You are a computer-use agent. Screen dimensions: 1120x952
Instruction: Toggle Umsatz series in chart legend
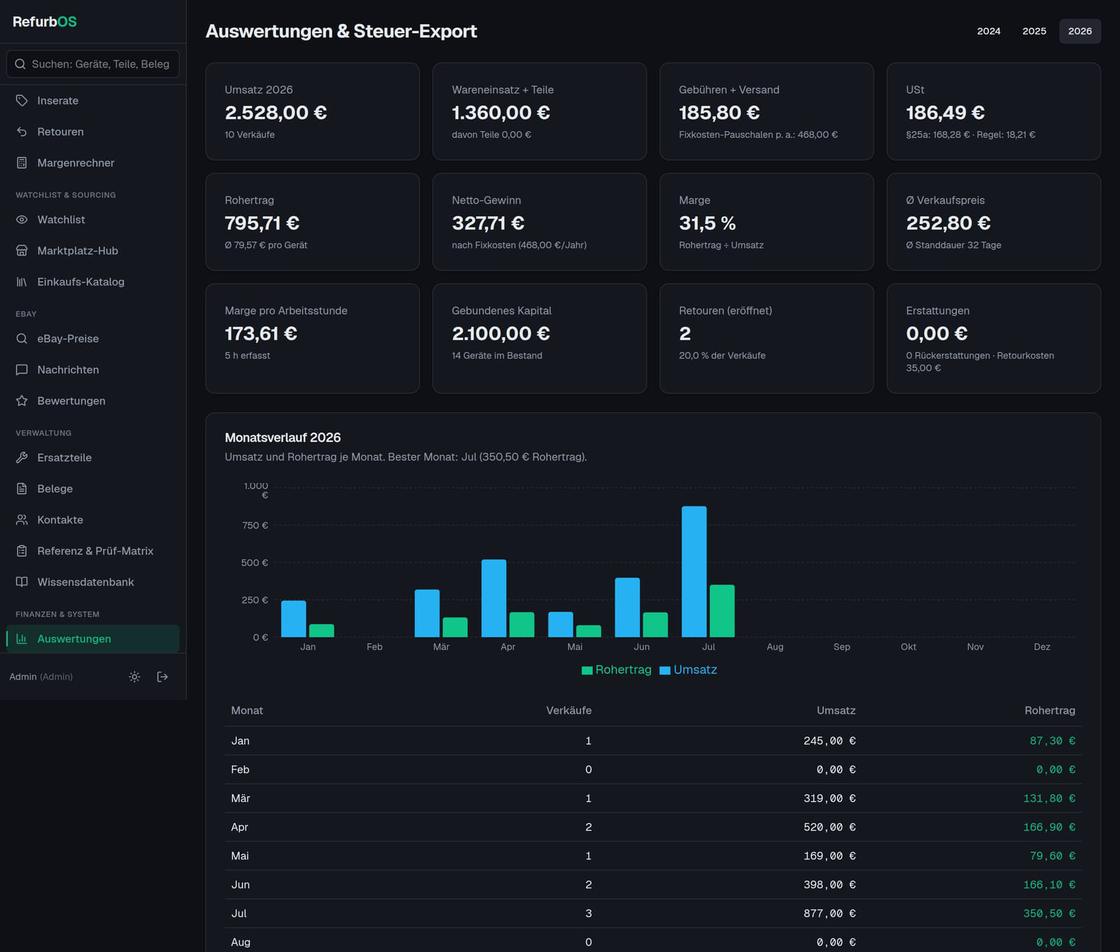688,670
